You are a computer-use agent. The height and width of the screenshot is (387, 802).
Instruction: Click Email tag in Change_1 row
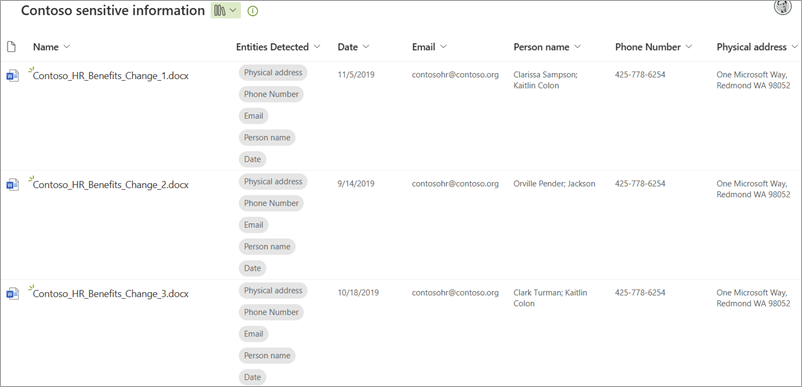tap(253, 116)
